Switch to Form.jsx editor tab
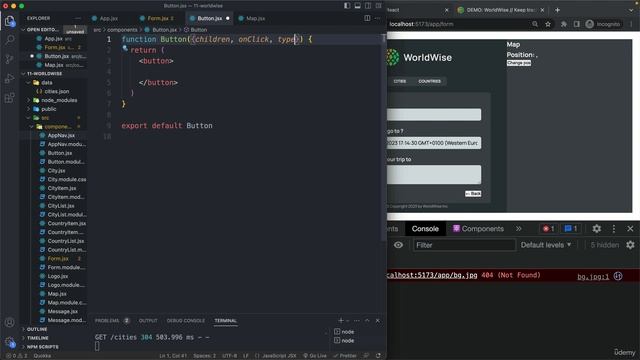640x360 pixels. (157, 18)
